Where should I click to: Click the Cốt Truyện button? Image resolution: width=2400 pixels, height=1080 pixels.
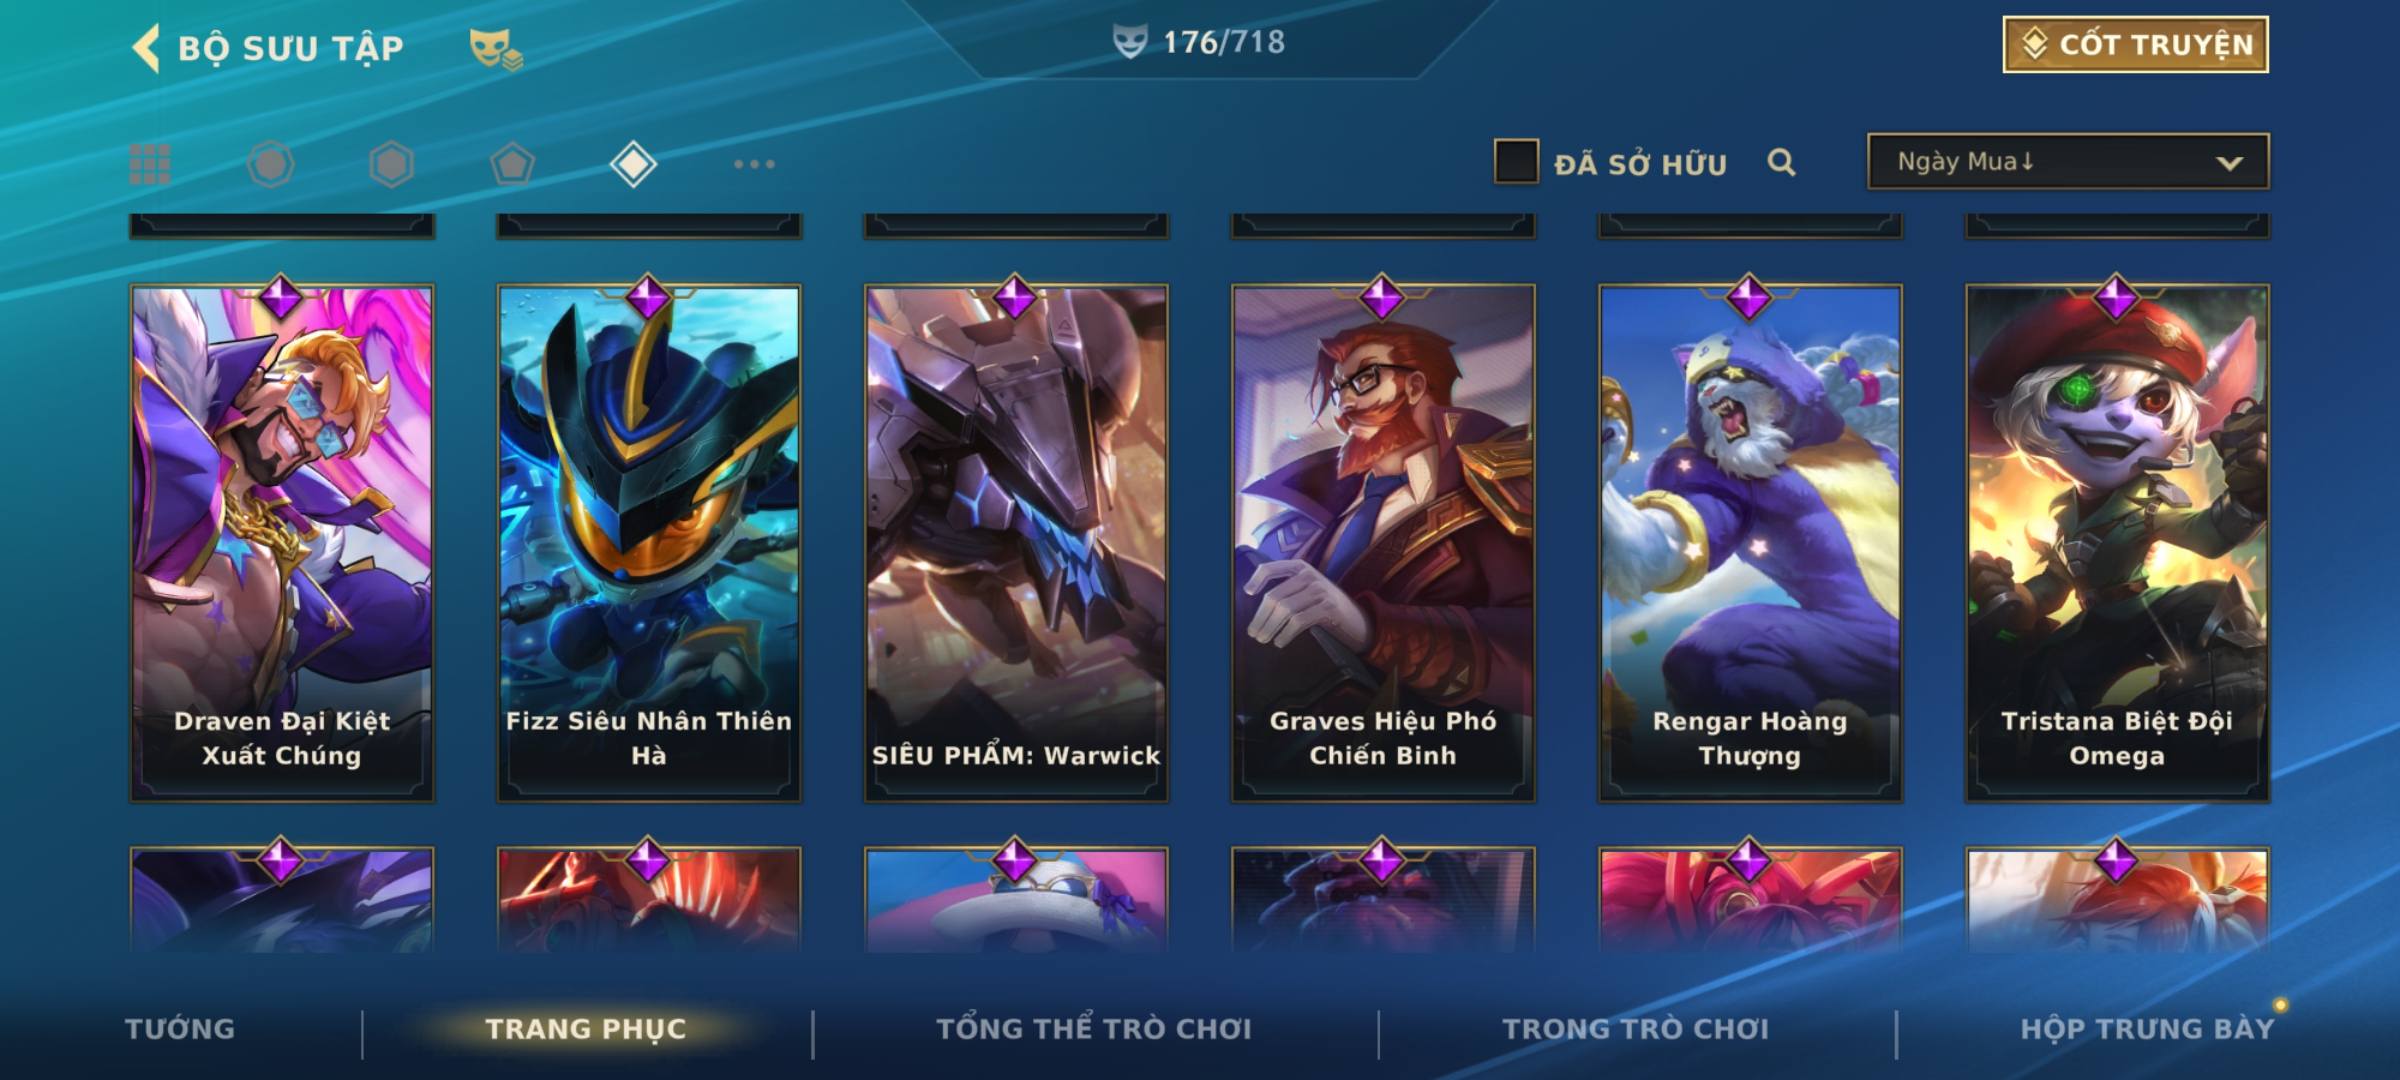[x=2136, y=45]
